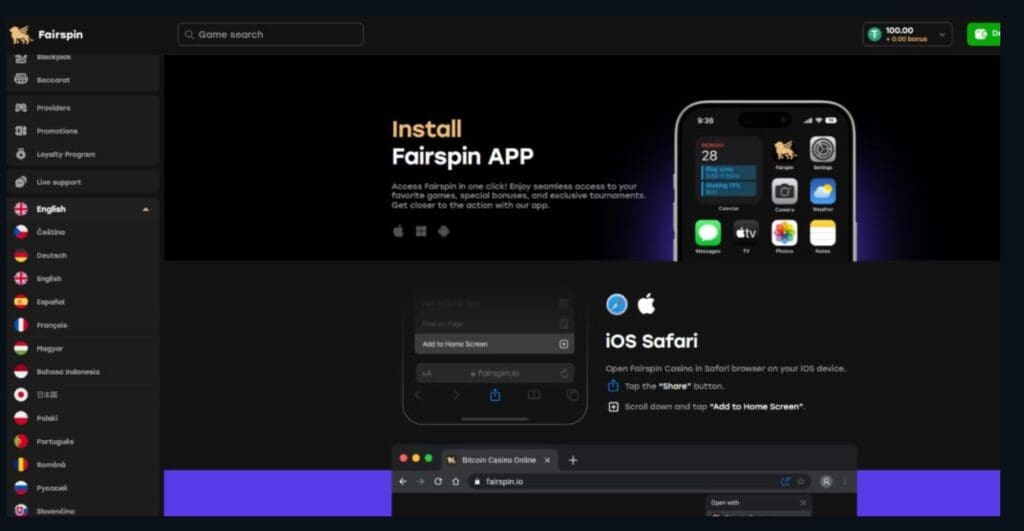Open the 100.00 balance currency dropdown
The width and height of the screenshot is (1024, 531).
click(x=907, y=35)
